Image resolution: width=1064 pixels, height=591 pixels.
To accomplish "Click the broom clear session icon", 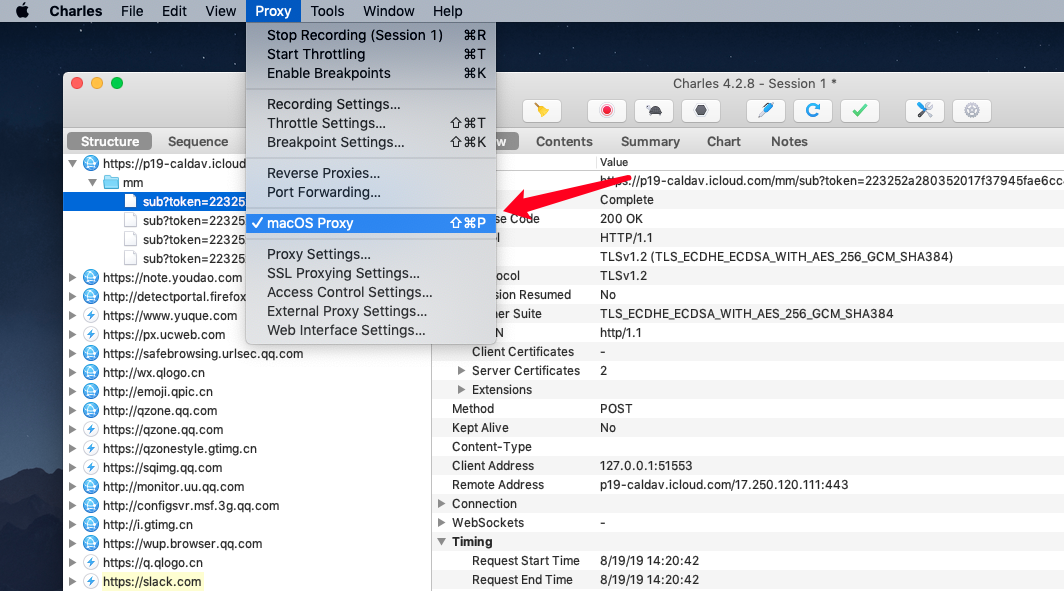I will click(542, 111).
